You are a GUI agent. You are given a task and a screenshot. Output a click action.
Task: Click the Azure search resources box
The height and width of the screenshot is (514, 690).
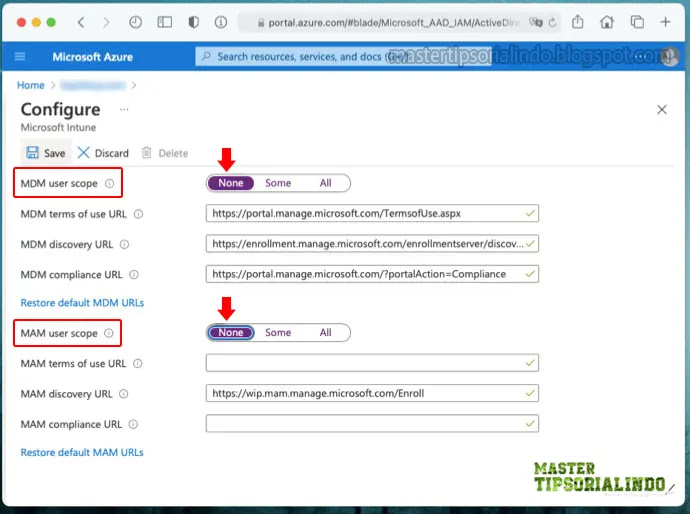pyautogui.click(x=343, y=56)
